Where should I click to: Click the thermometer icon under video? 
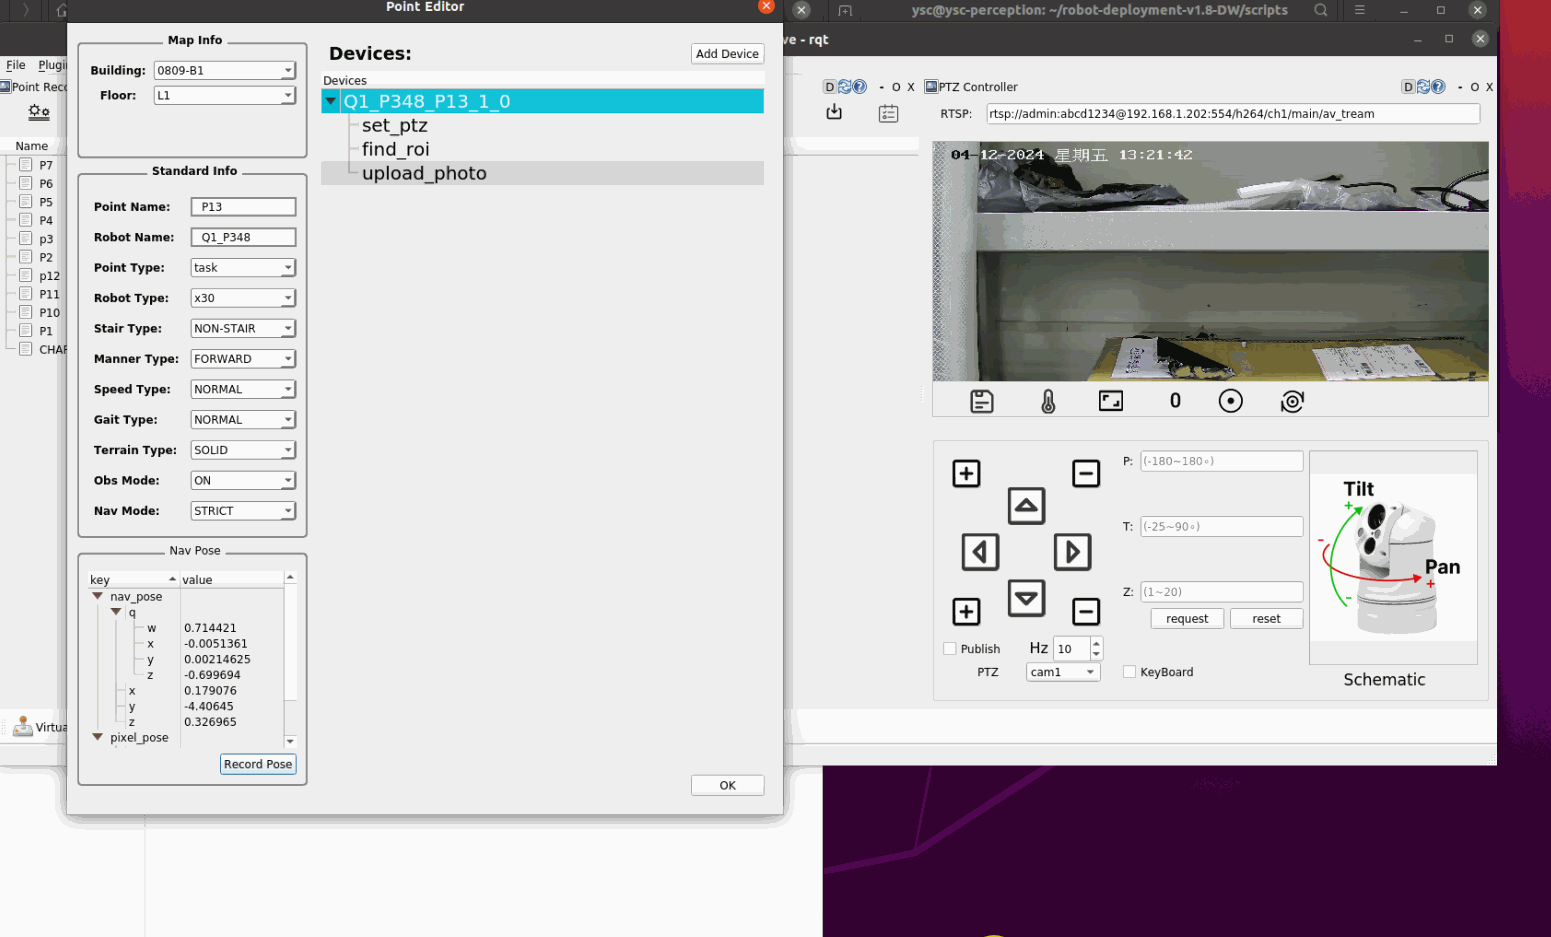tap(1048, 401)
